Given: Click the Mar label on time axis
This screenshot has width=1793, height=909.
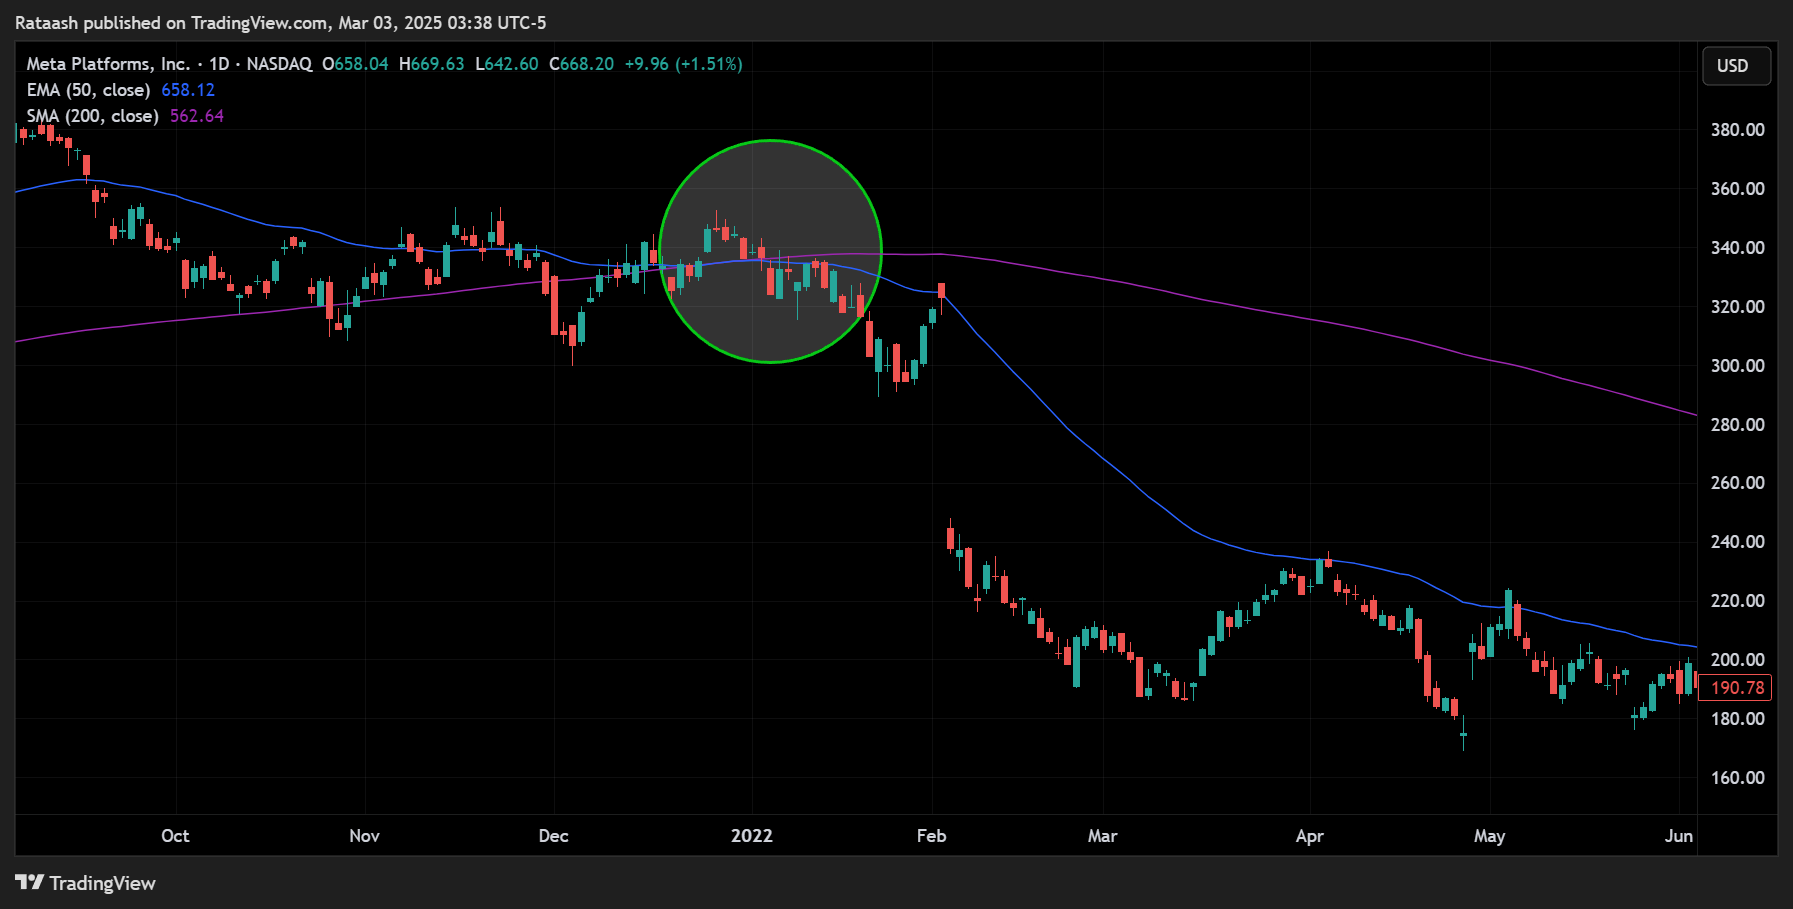Looking at the screenshot, I should pos(1102,836).
